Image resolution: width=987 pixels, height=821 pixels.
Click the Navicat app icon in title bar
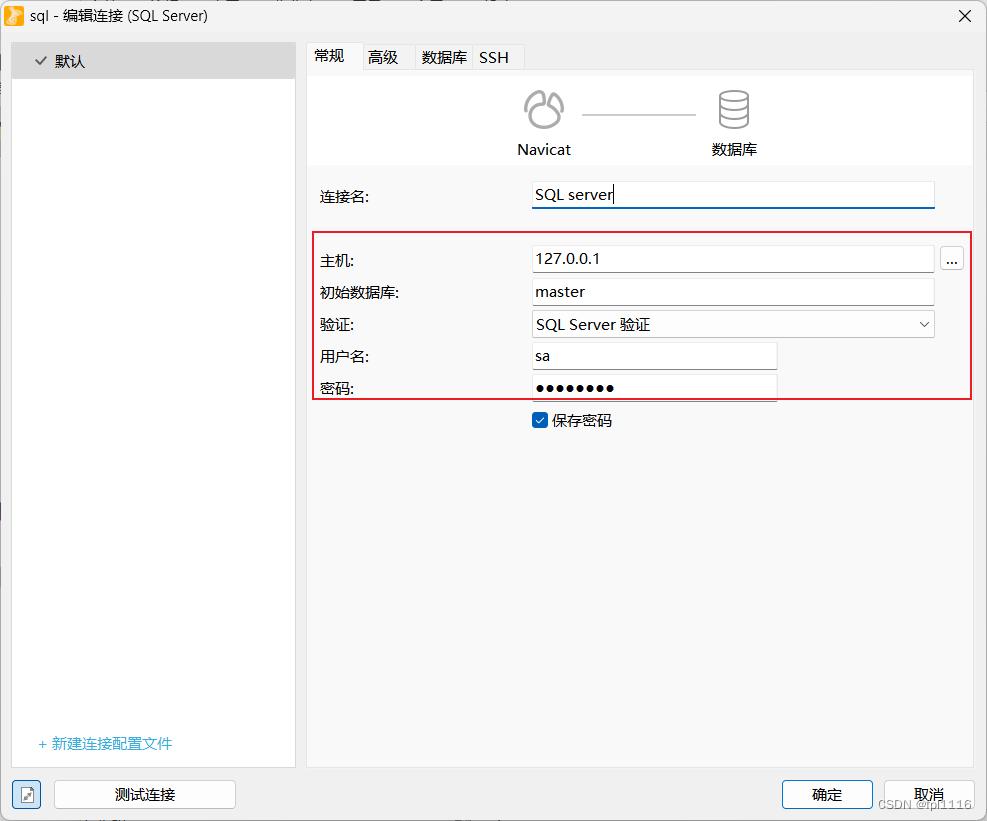click(x=13, y=16)
